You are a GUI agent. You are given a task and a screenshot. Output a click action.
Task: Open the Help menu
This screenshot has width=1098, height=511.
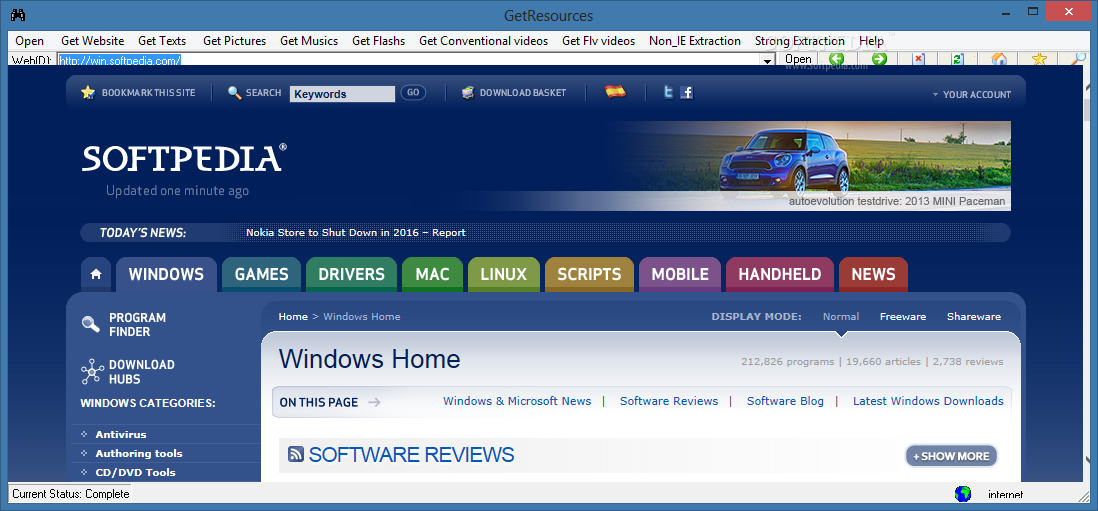pyautogui.click(x=871, y=41)
